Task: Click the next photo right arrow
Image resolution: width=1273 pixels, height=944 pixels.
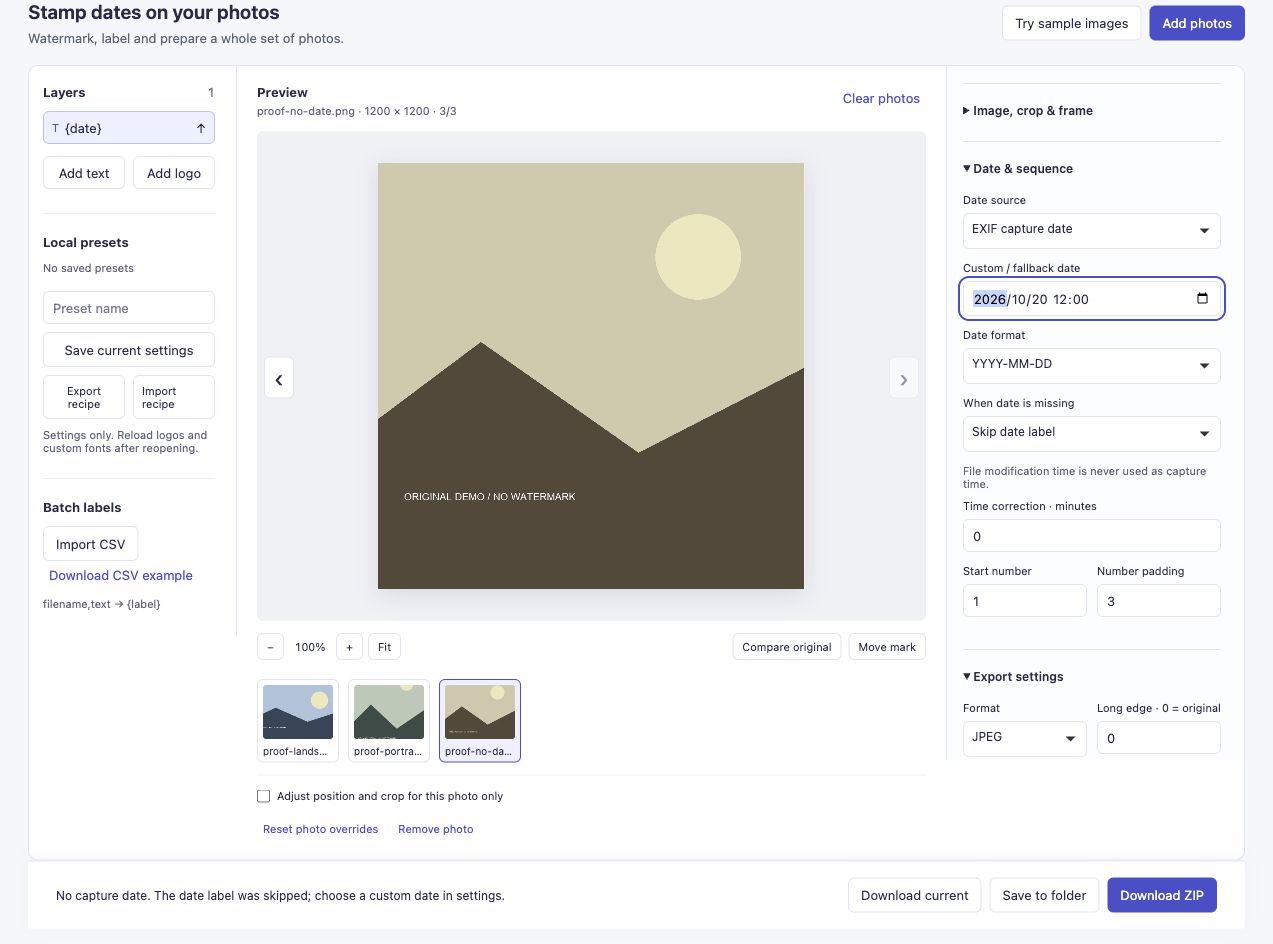Action: 904,379
